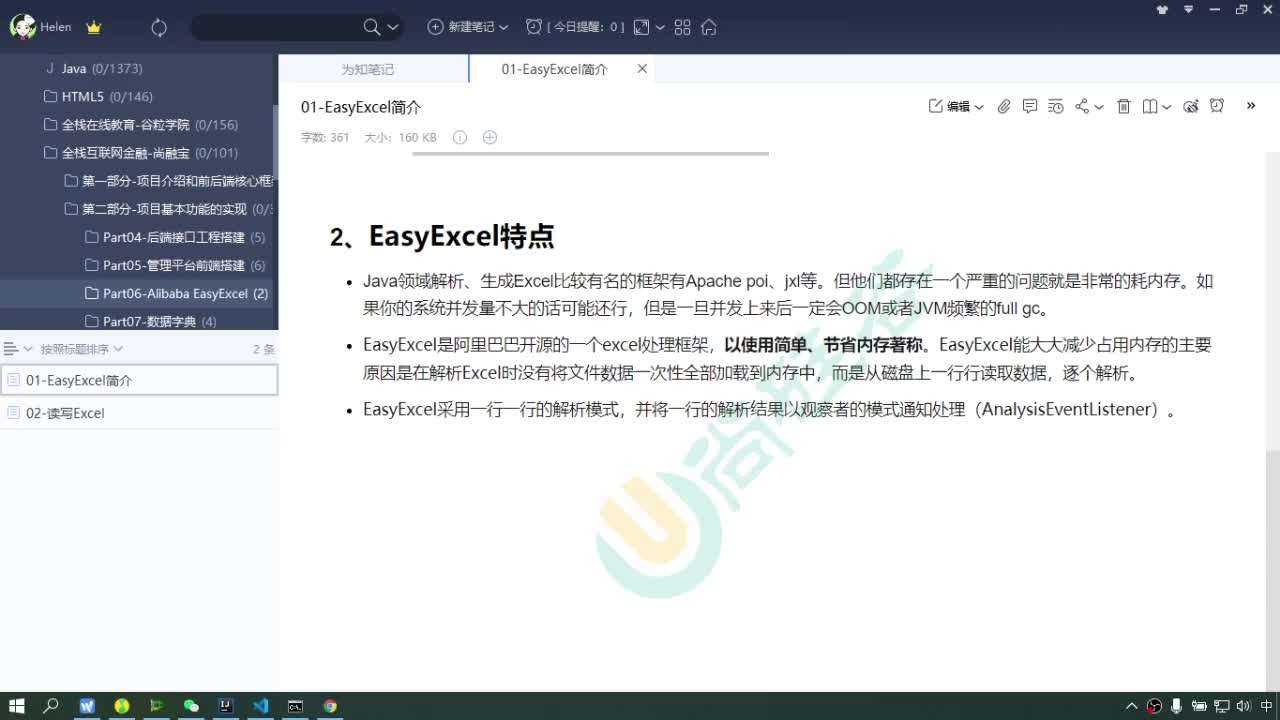1280x720 pixels.
Task: Click the 2、EasyExcel特点 heading
Action: point(442,236)
